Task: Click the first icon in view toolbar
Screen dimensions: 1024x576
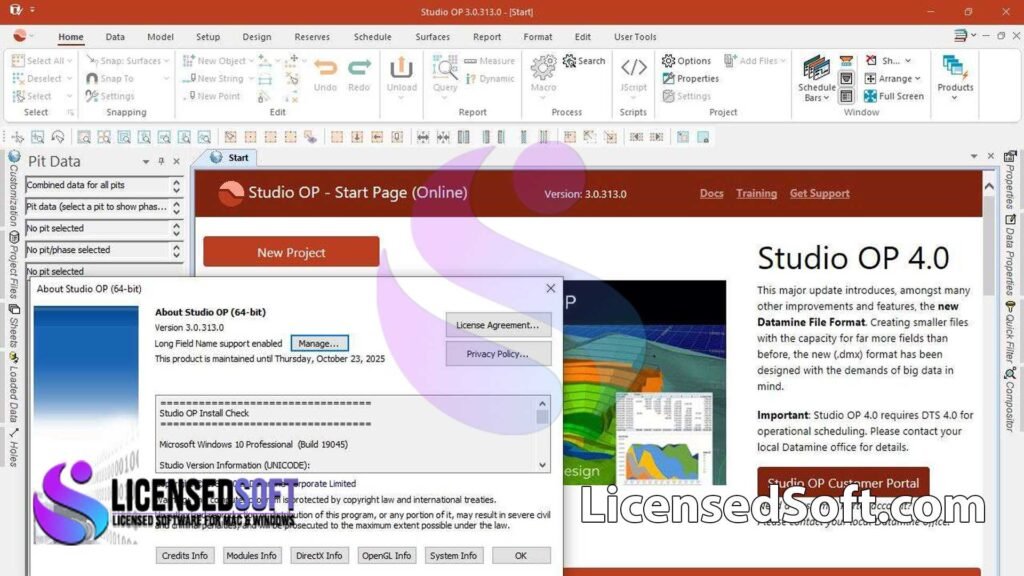Action: [x=18, y=137]
